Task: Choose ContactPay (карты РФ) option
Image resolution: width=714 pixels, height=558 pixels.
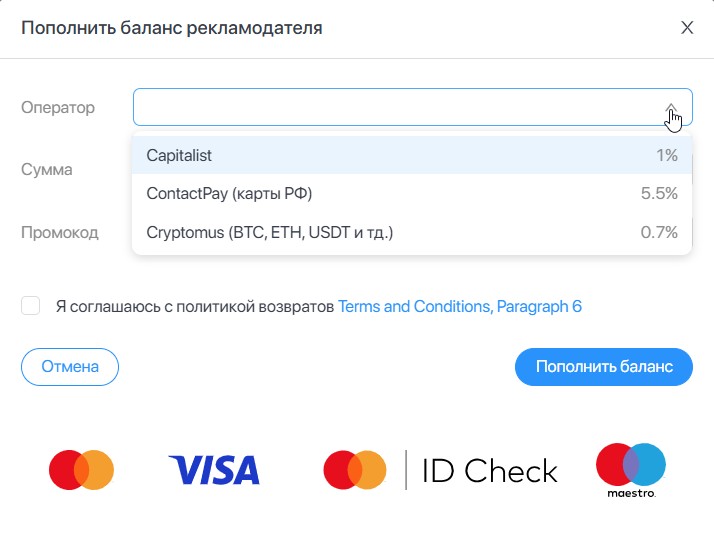Action: (x=236, y=194)
